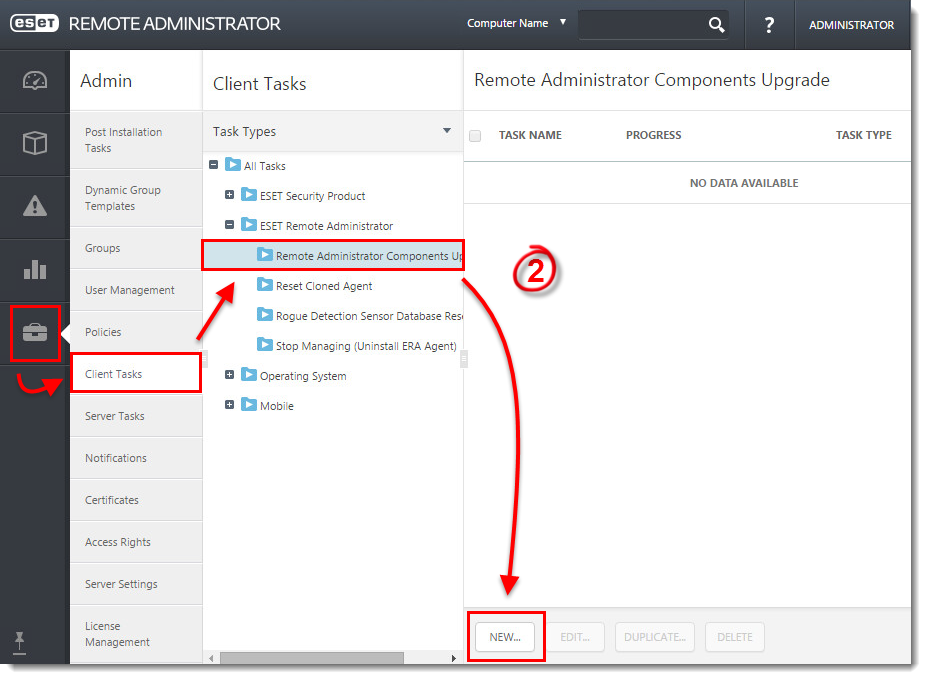Open Certificates menu item
This screenshot has height=679, width=926.
tap(136, 500)
